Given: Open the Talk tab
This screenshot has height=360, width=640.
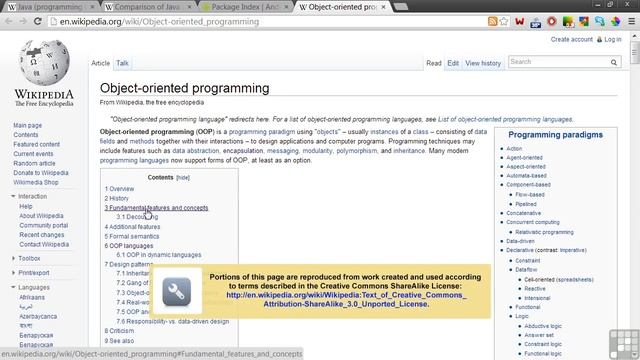Looking at the screenshot, I should [122, 63].
